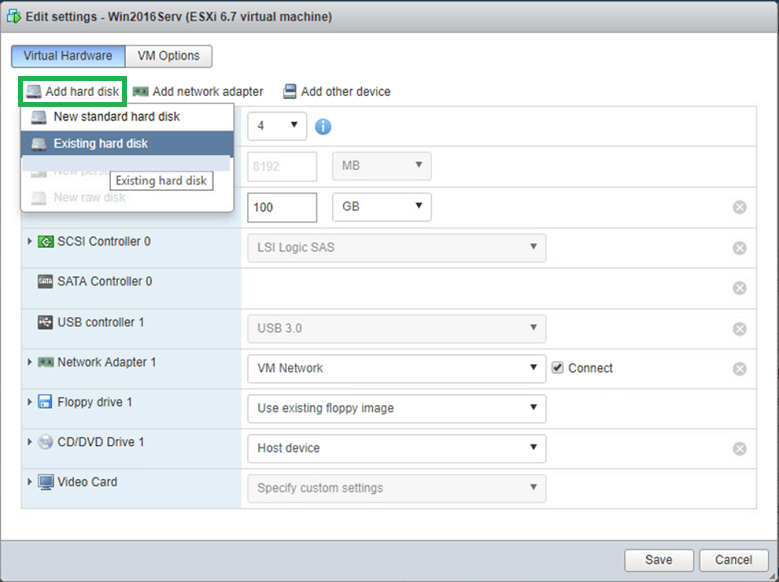Open the memory unit MB dropdown

382,166
